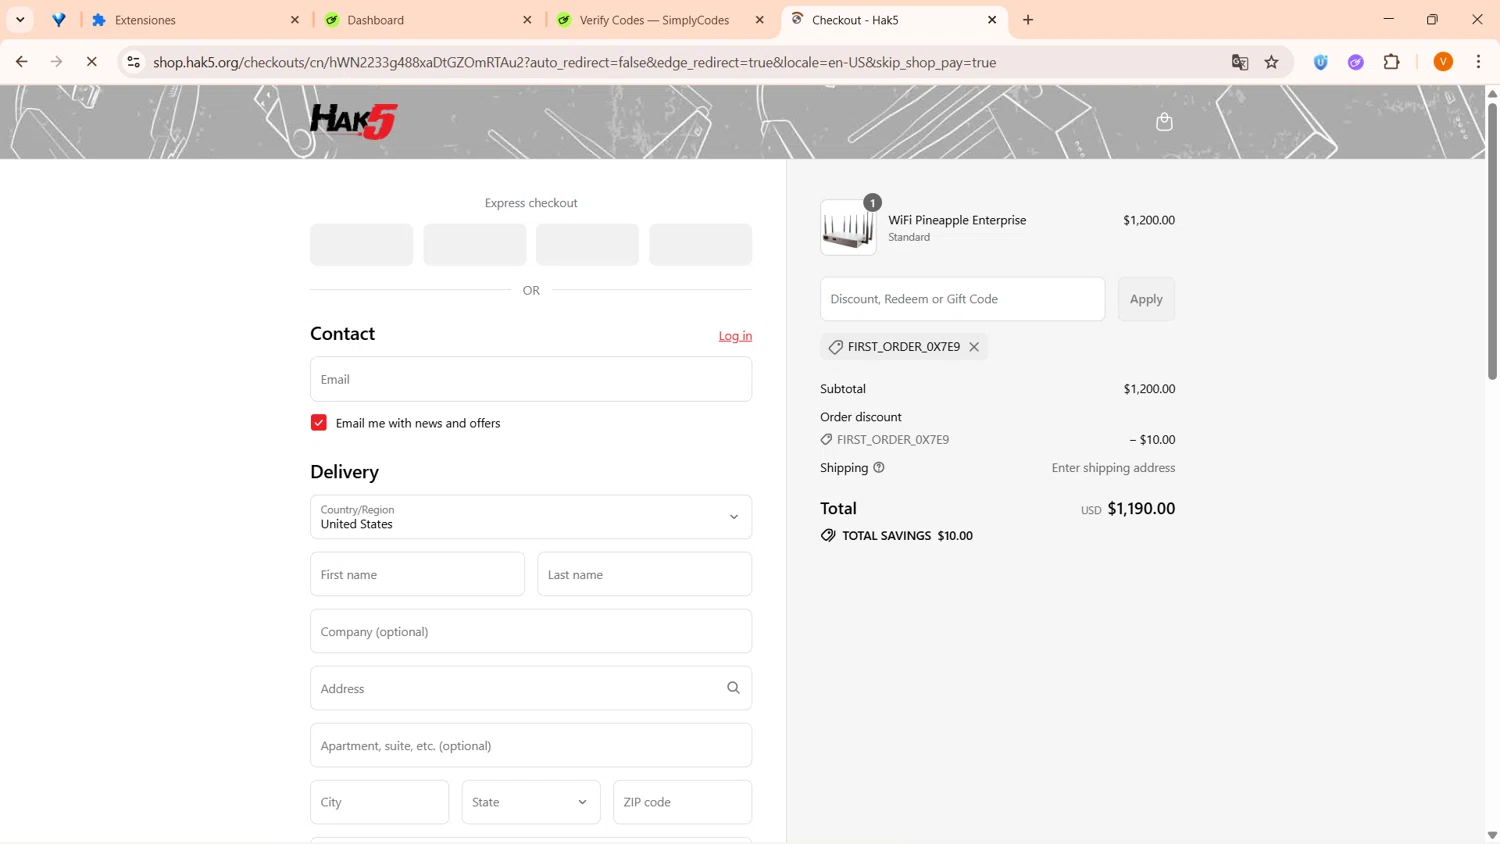Viewport: 1500px width, 844px height.
Task: Click the pinned blue V tab icon
Action: click(59, 20)
